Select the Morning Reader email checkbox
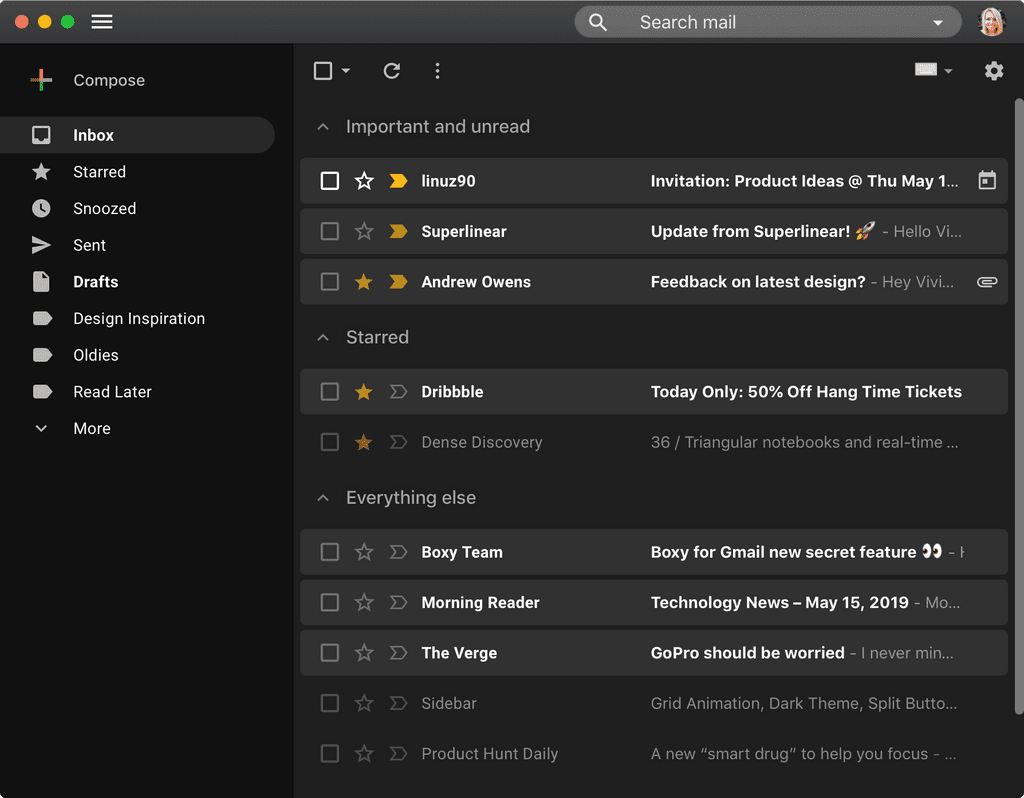 pos(330,602)
